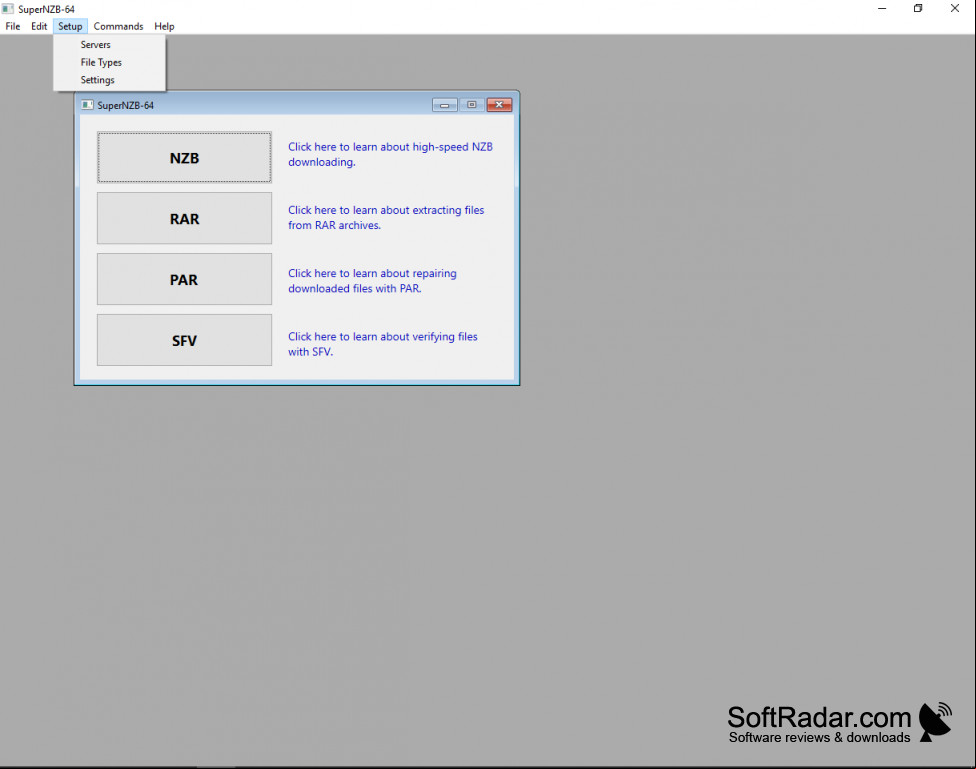Click the RAR button
Screen dimensions: 976x769
184,219
